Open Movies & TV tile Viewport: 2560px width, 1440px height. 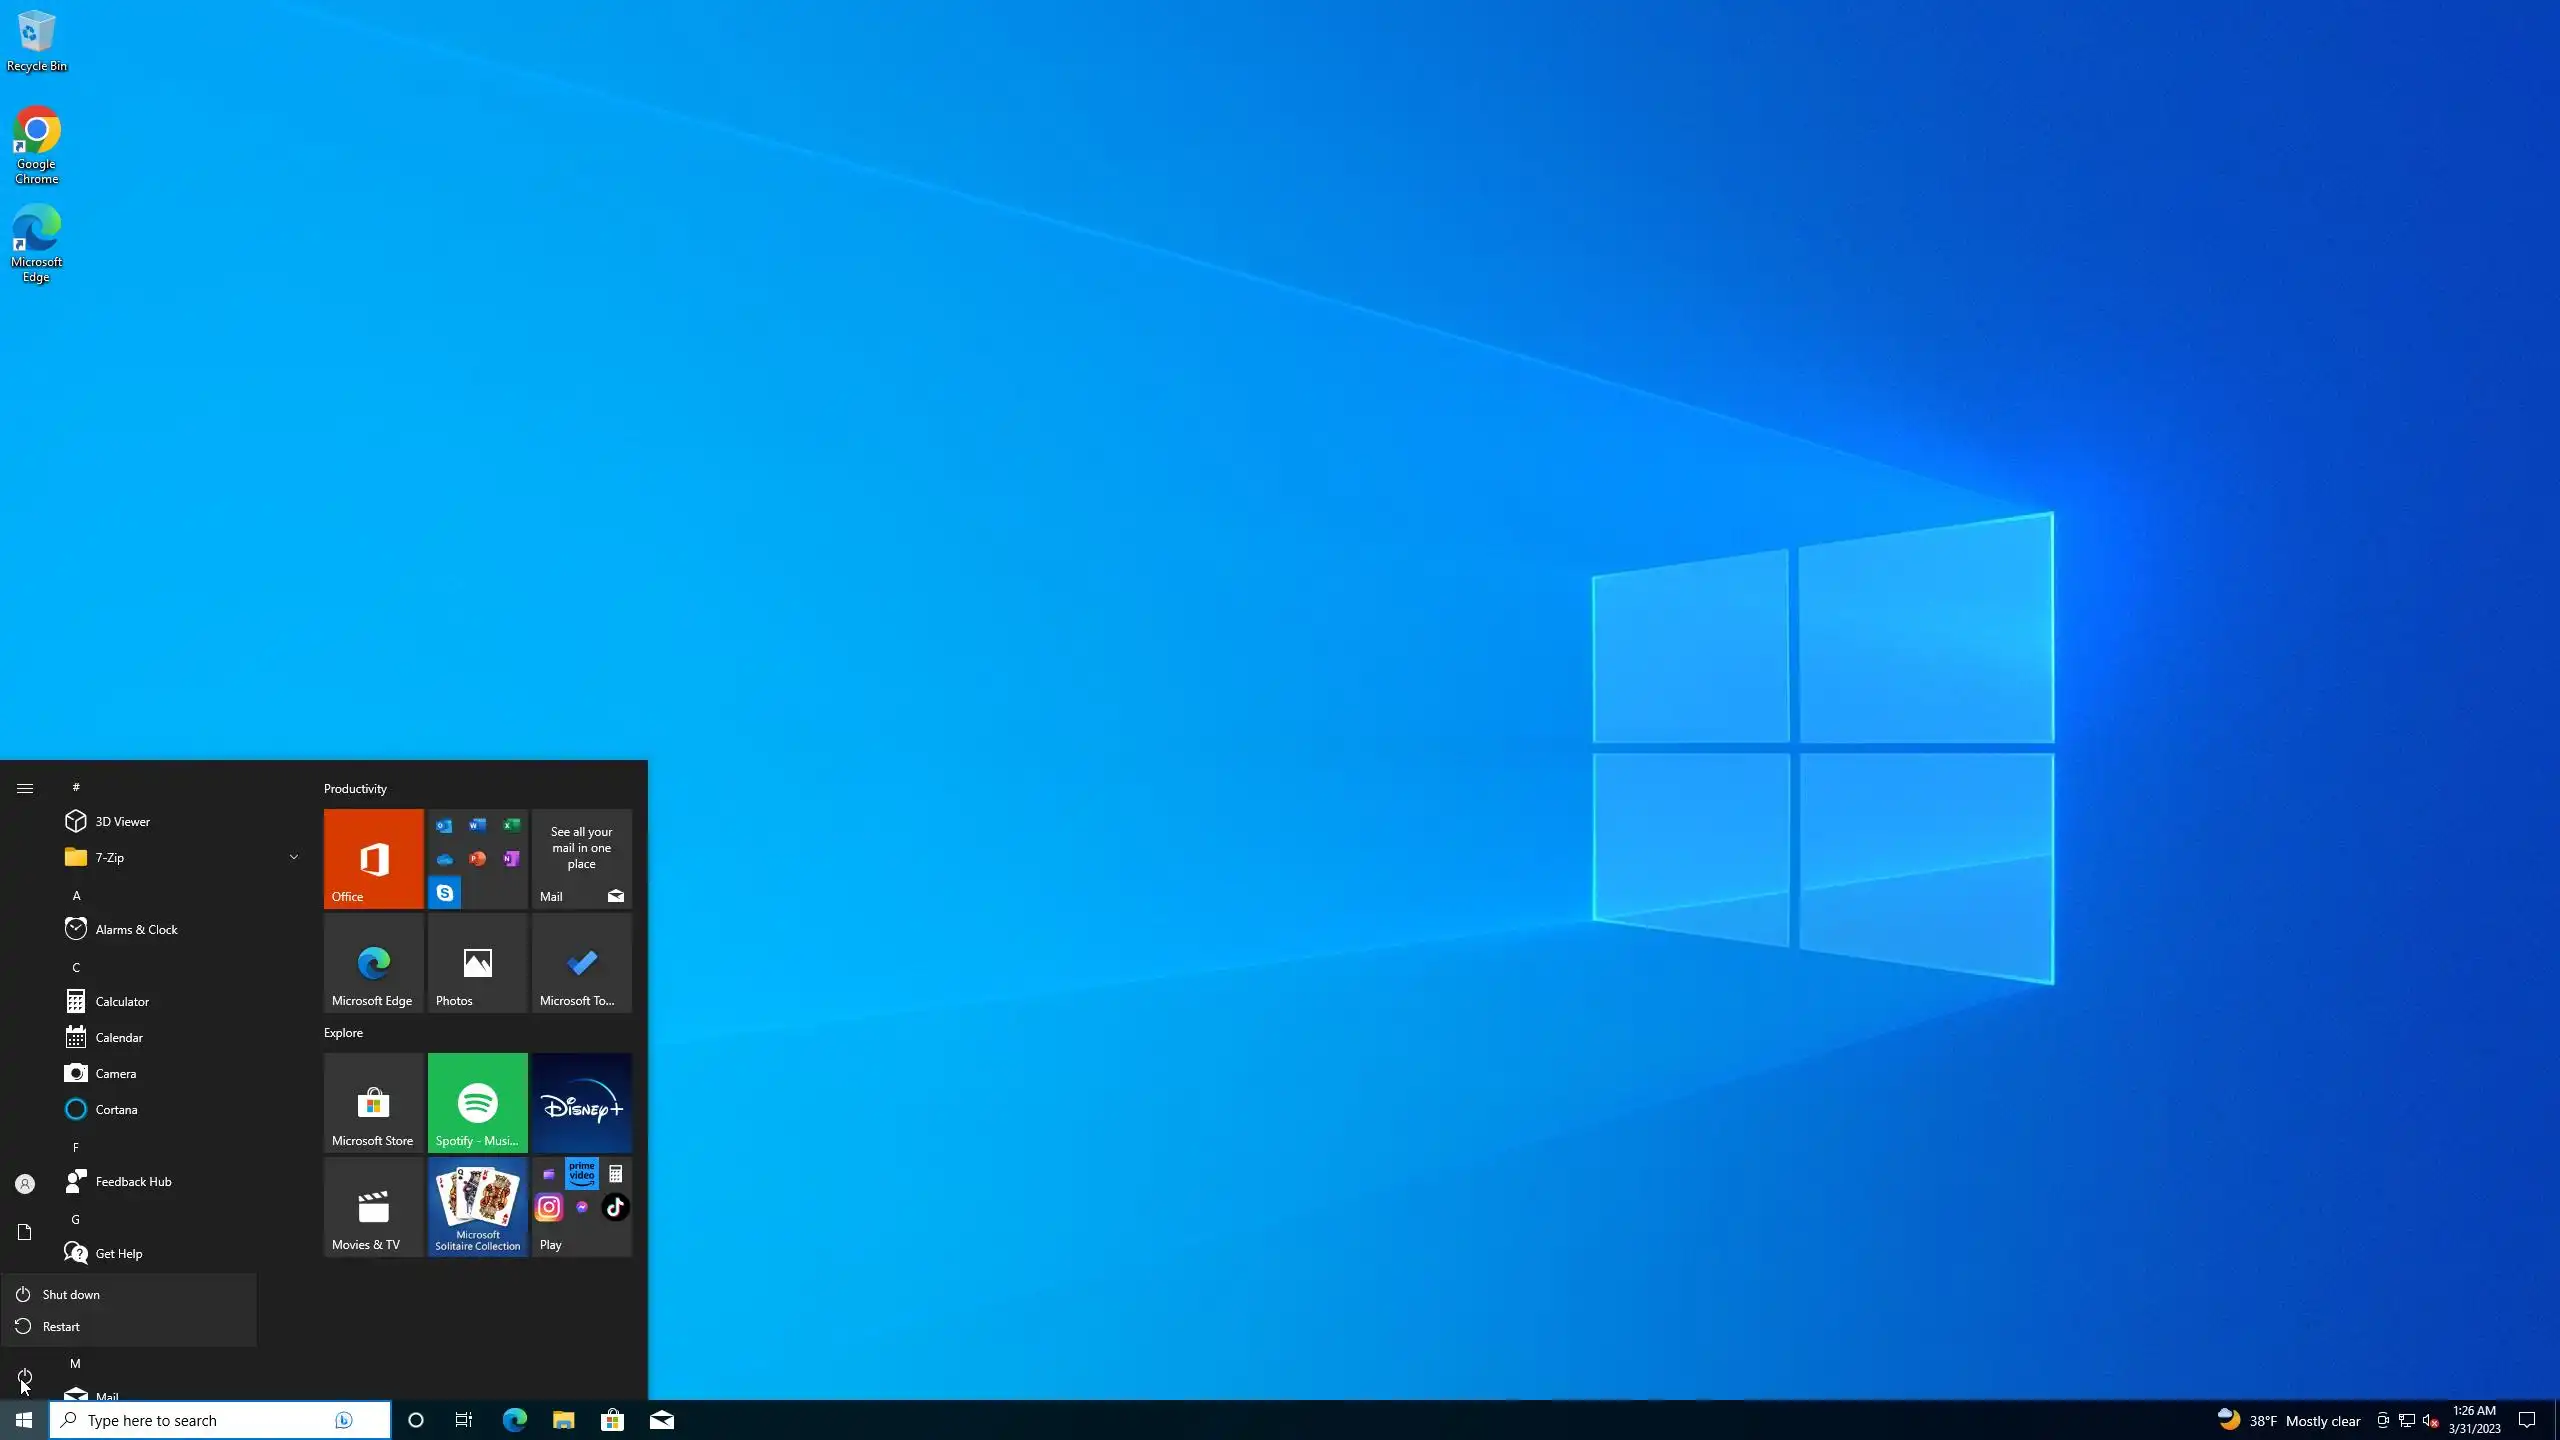[x=373, y=1206]
